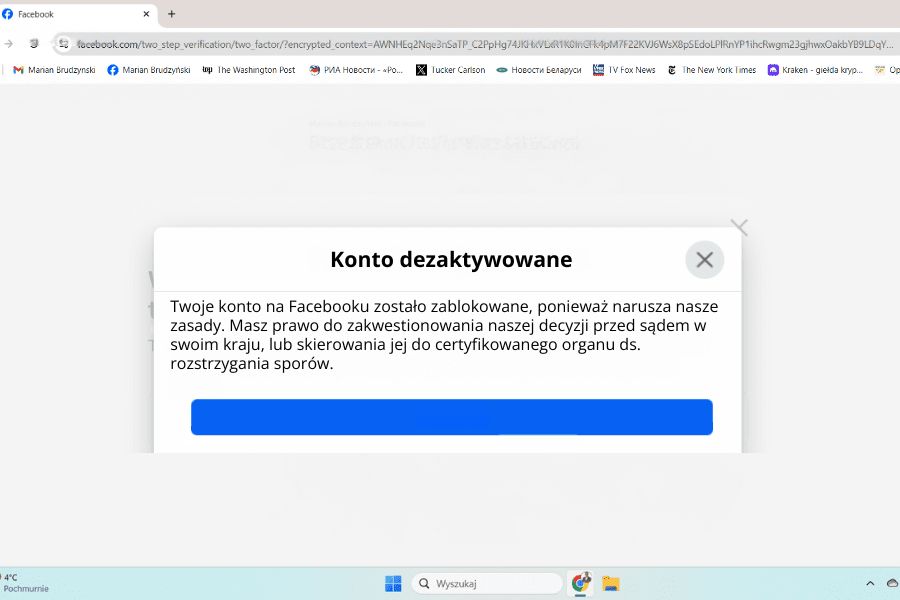
Task: Open a new browser tab
Action: [x=171, y=14]
